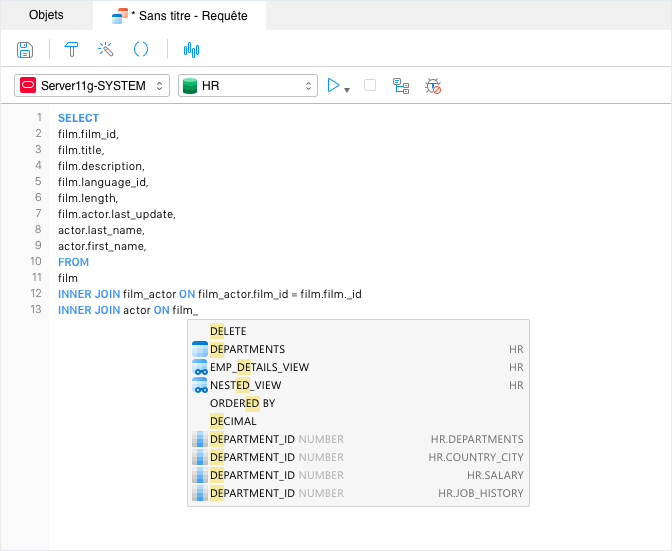The height and width of the screenshot is (551, 672).
Task: Pick DEPARTMENT_ID from HR.DEPARTMENTS
Action: click(358, 439)
